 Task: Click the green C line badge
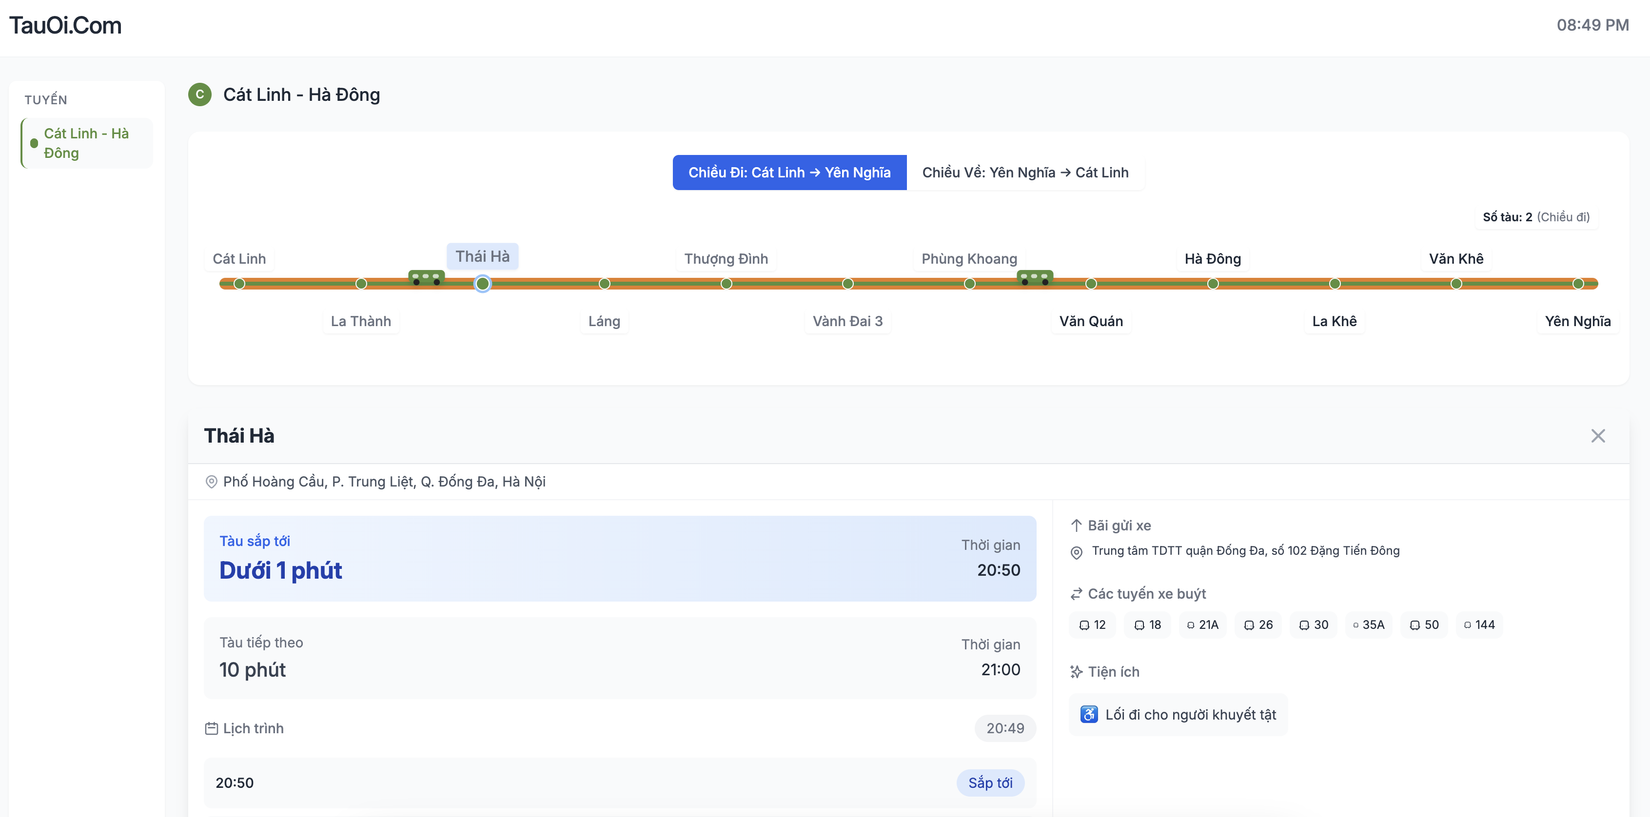pyautogui.click(x=200, y=95)
